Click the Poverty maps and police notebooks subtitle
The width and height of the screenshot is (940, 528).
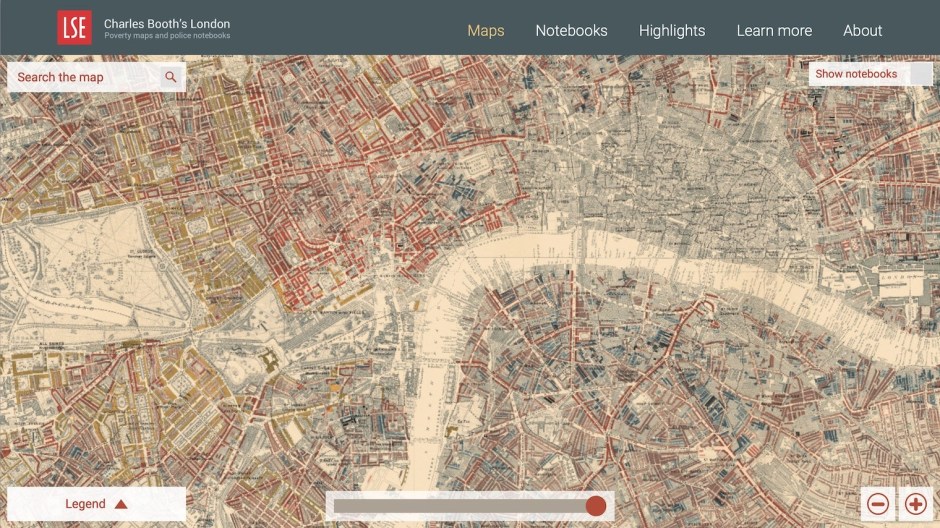(167, 36)
